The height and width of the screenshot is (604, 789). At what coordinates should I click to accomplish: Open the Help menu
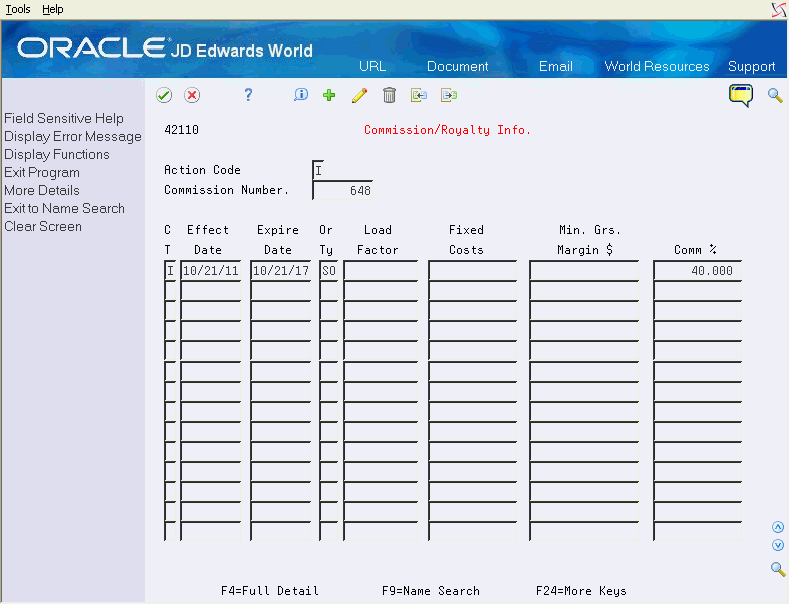[x=53, y=9]
